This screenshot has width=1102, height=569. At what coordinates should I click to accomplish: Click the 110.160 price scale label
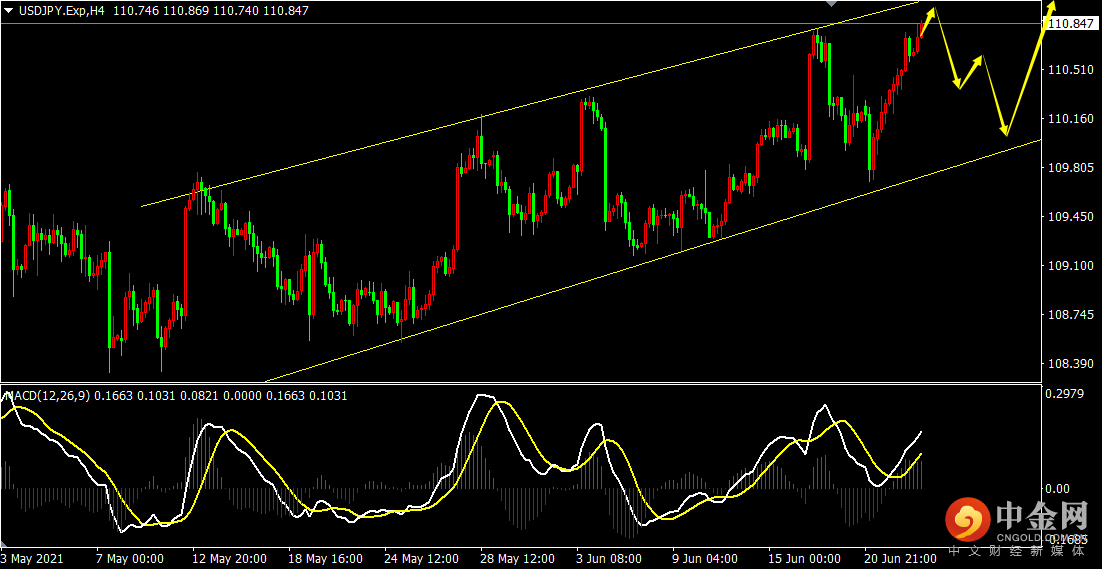click(1070, 119)
